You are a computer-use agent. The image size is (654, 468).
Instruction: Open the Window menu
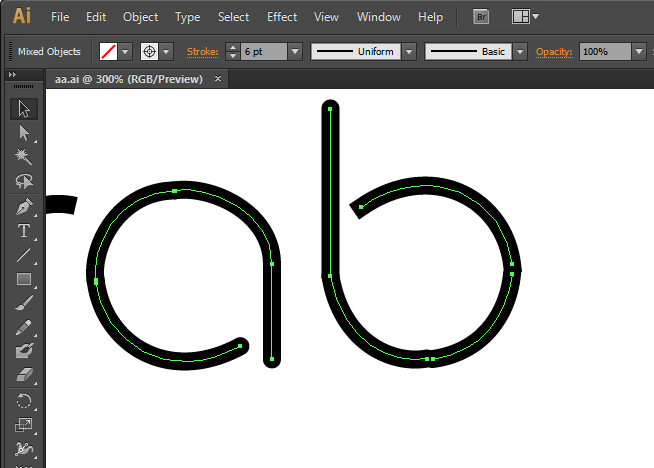379,17
